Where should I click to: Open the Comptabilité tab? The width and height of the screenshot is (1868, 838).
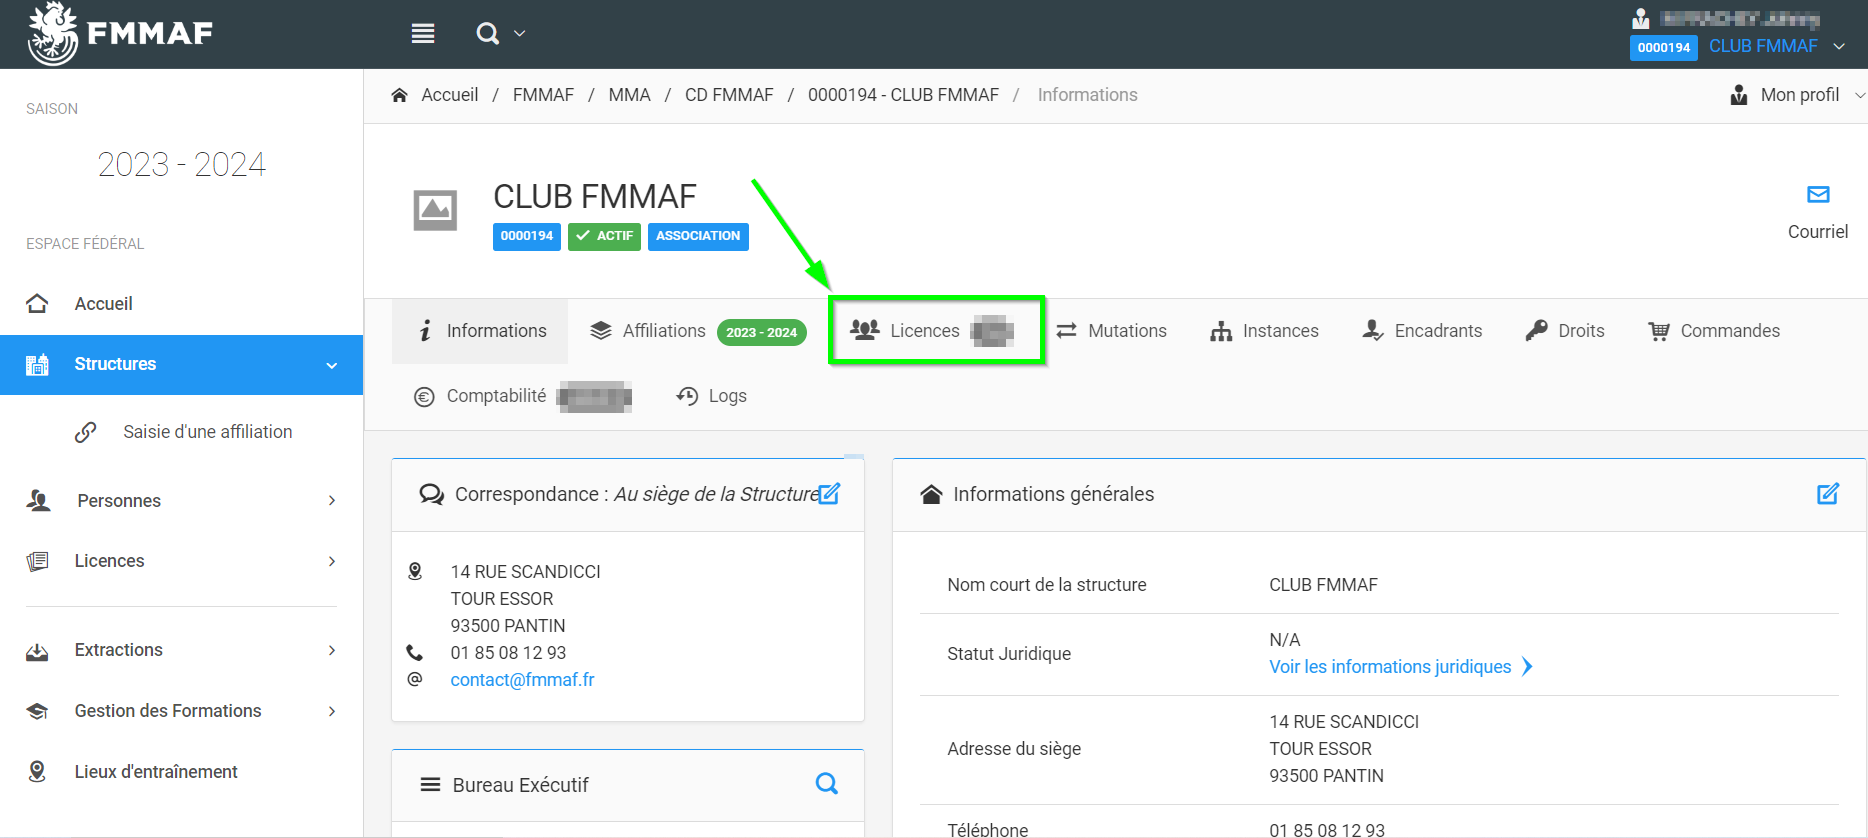tap(522, 396)
